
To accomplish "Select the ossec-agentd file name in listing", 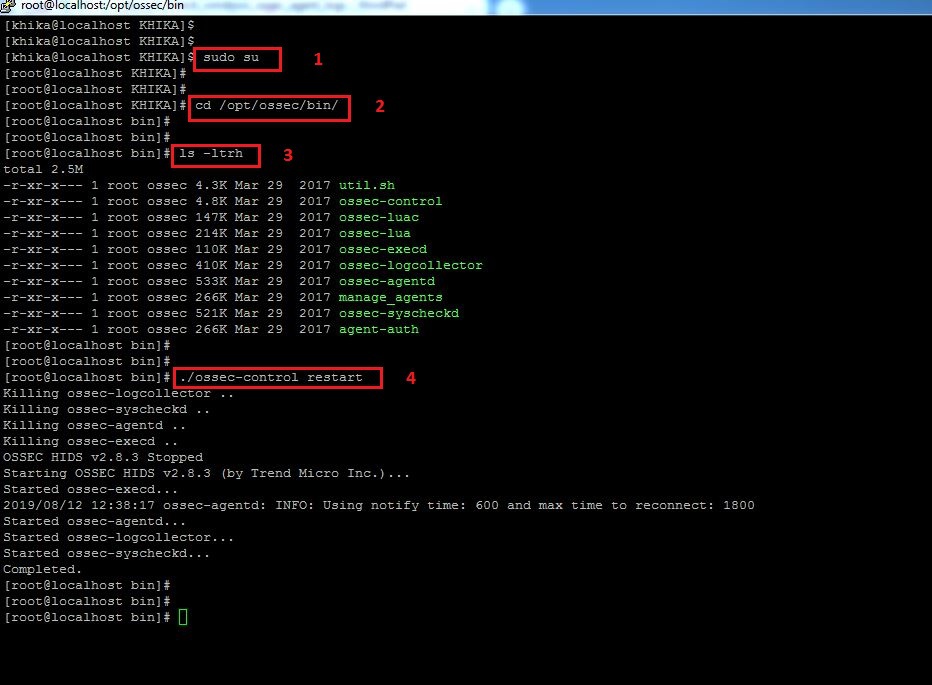I will point(387,281).
